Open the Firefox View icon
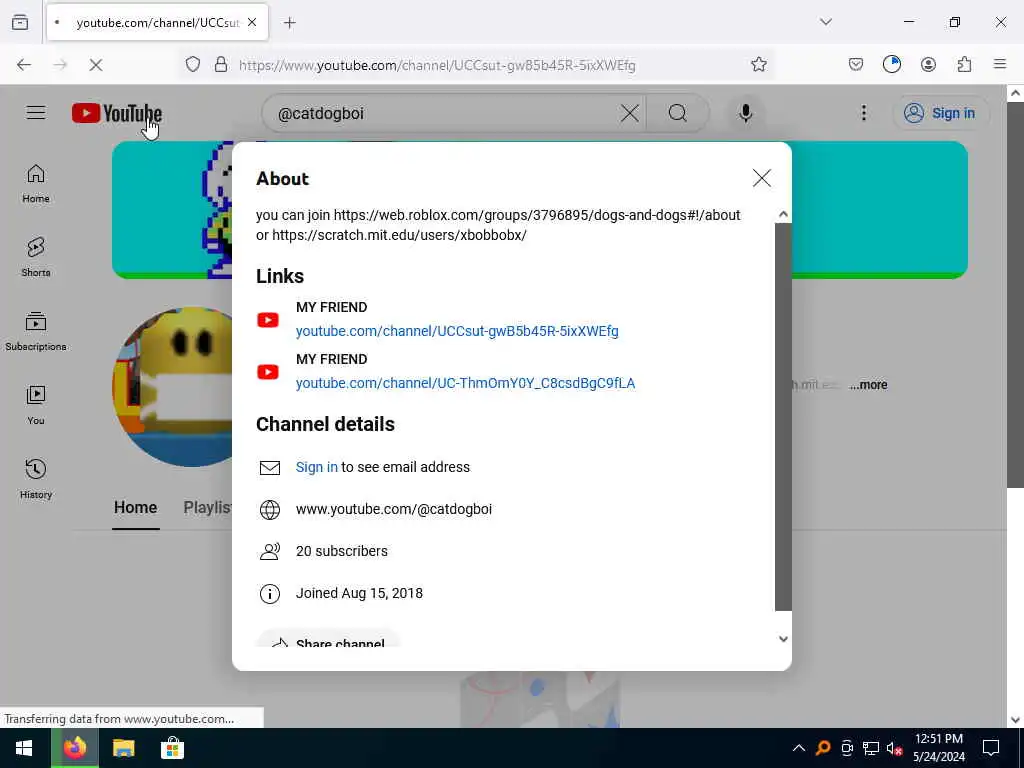Screen dimensions: 1024x768 [x=20, y=22]
